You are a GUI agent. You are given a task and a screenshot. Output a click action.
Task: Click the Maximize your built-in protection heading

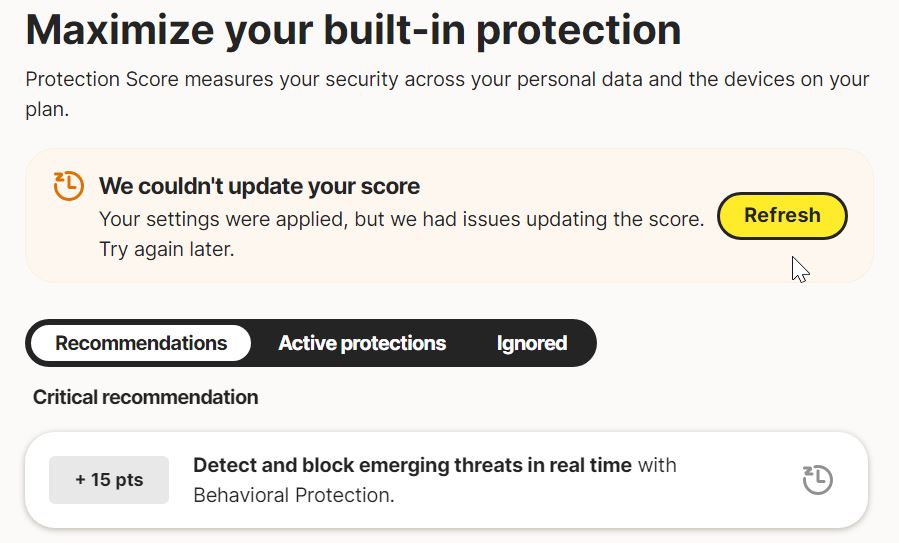point(353,31)
